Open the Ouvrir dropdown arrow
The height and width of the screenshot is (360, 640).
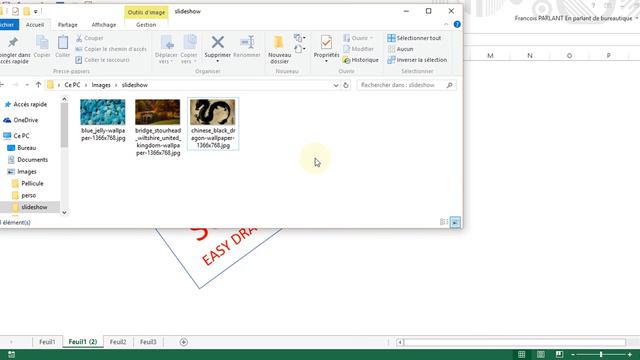coord(371,38)
